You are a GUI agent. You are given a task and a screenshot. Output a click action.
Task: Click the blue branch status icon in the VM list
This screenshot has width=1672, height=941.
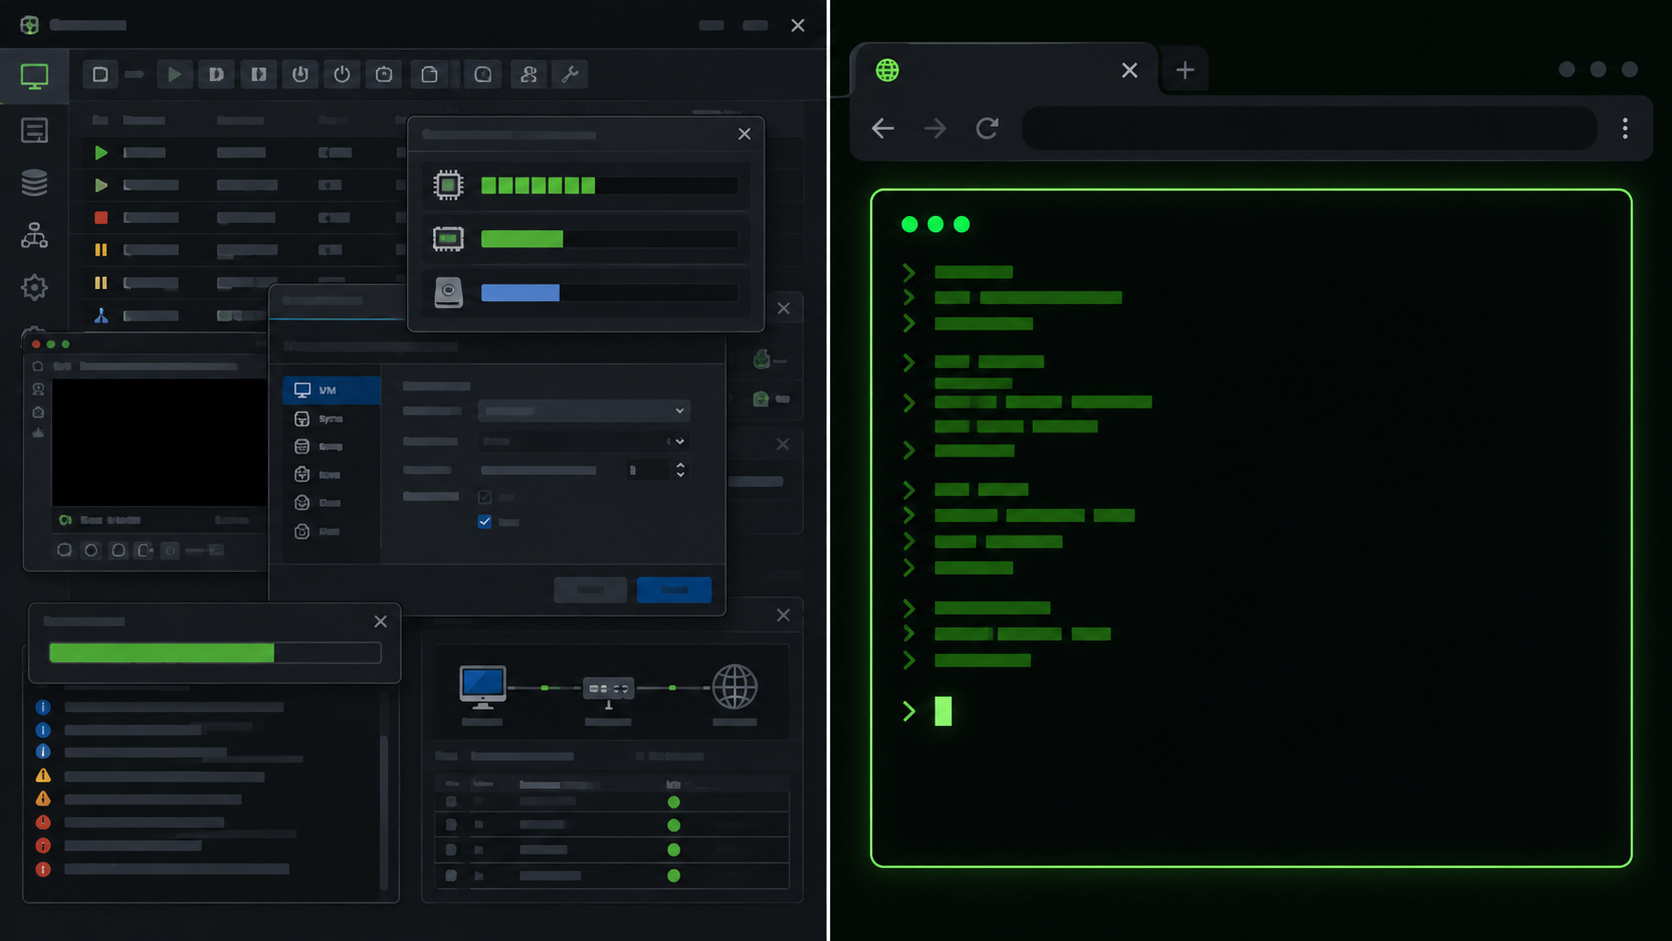click(101, 315)
